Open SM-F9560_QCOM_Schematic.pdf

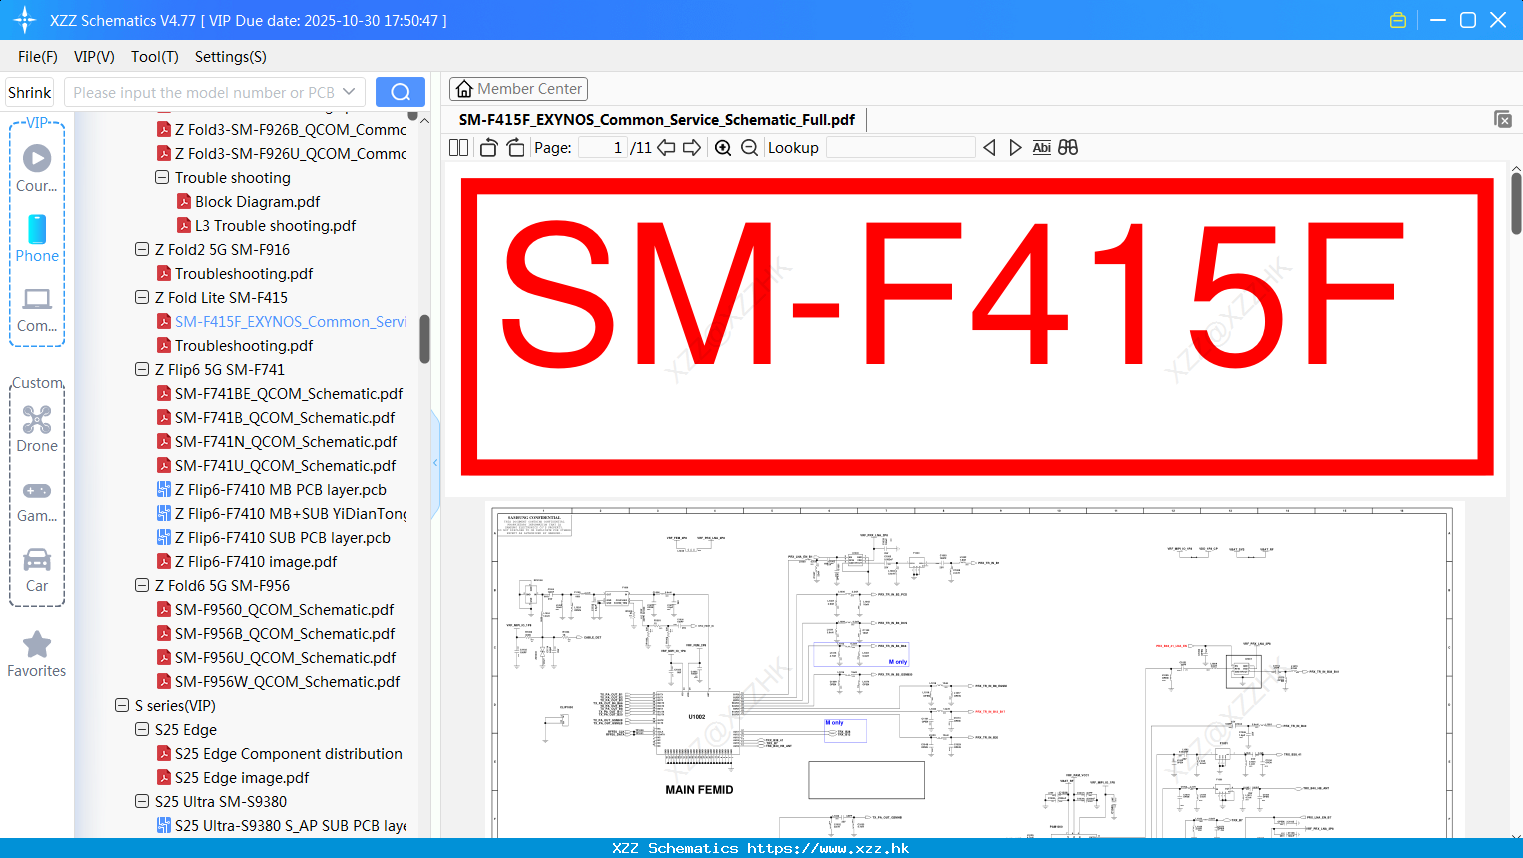coord(284,610)
